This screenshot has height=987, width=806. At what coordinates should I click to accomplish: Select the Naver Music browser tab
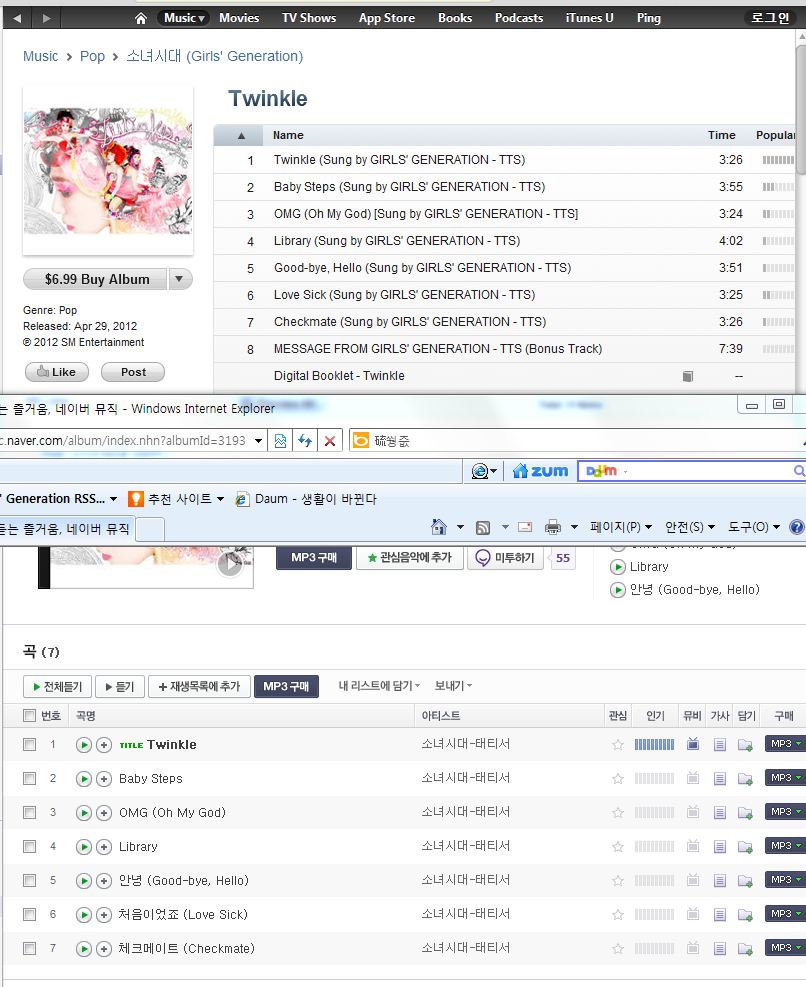click(66, 529)
